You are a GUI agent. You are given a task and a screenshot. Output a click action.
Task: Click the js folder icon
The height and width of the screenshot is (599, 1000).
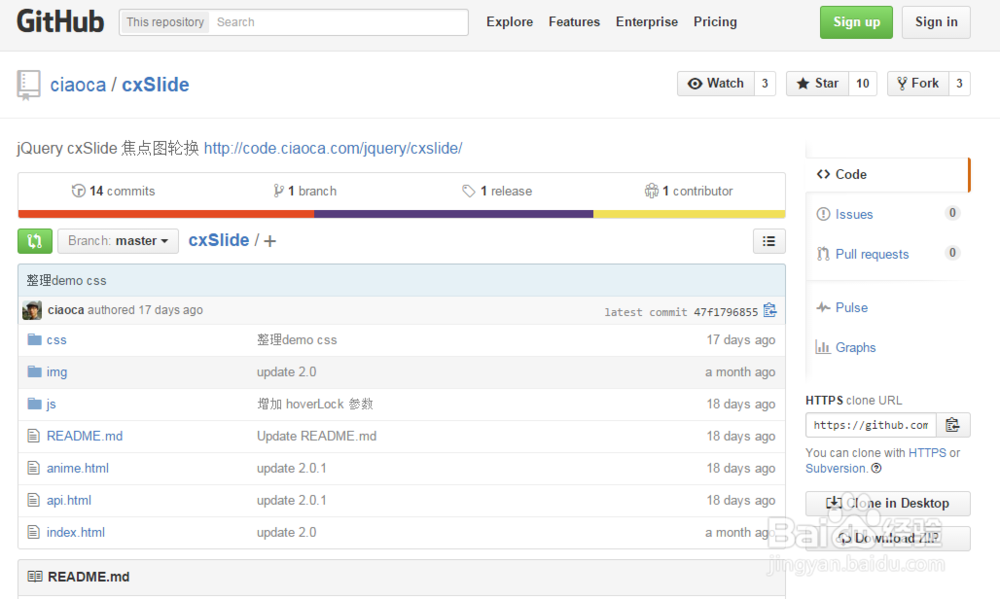coord(34,403)
